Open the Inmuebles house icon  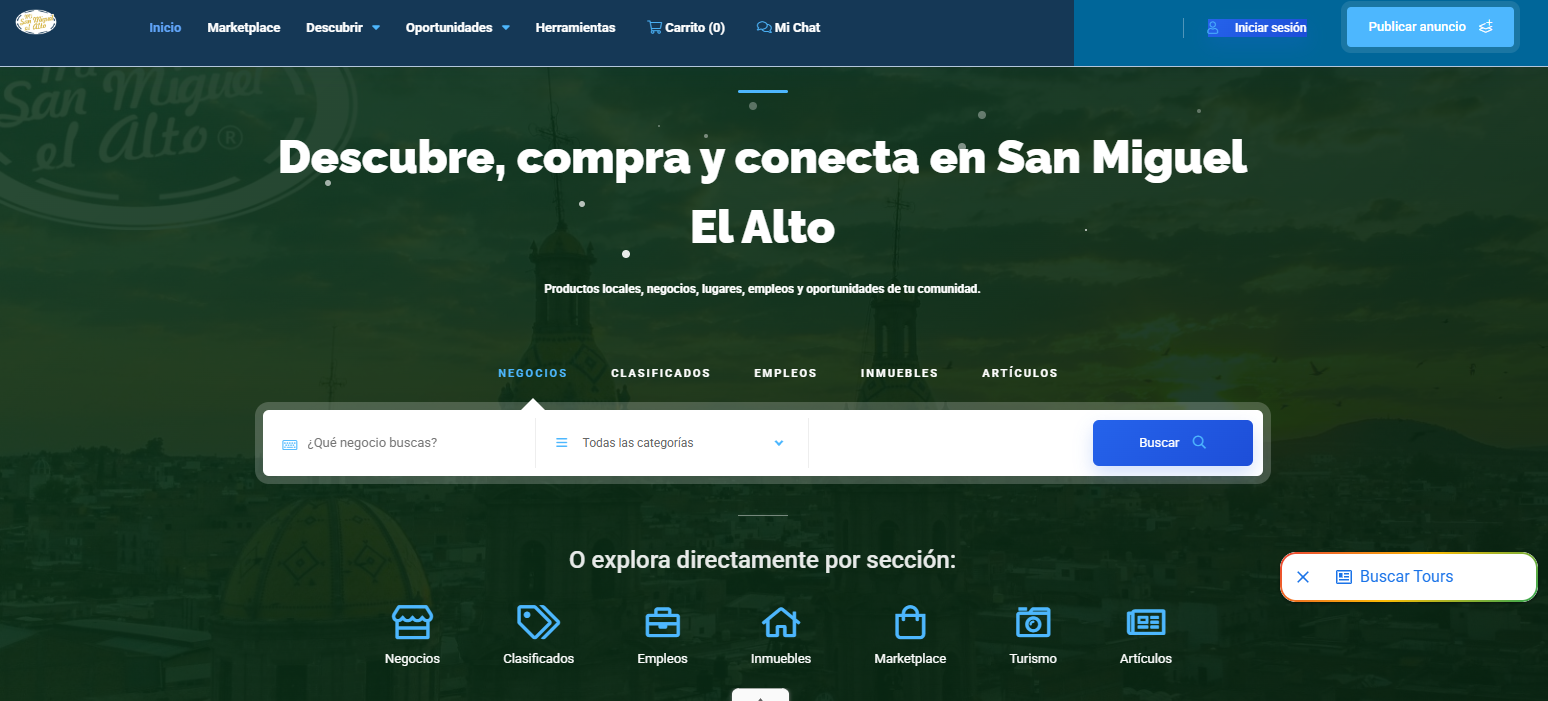781,622
